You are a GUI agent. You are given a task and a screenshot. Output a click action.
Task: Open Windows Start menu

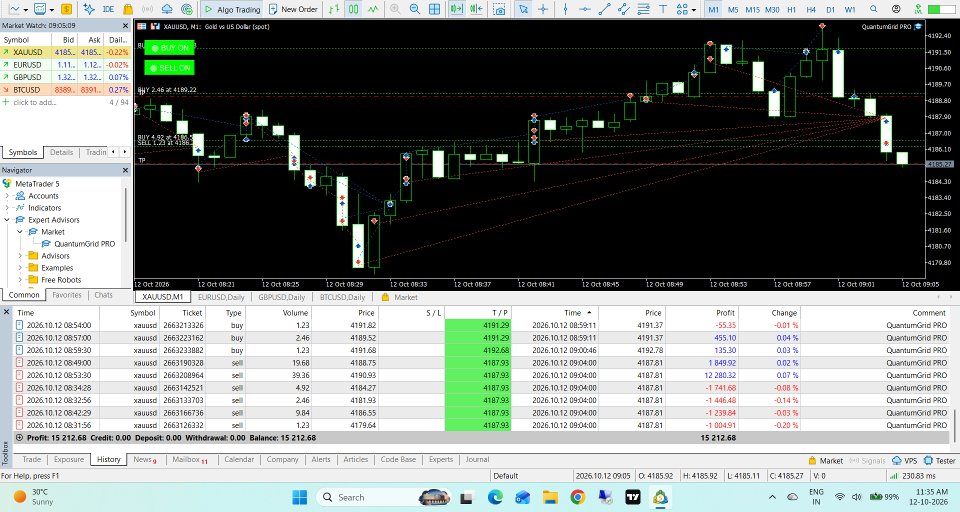click(299, 497)
